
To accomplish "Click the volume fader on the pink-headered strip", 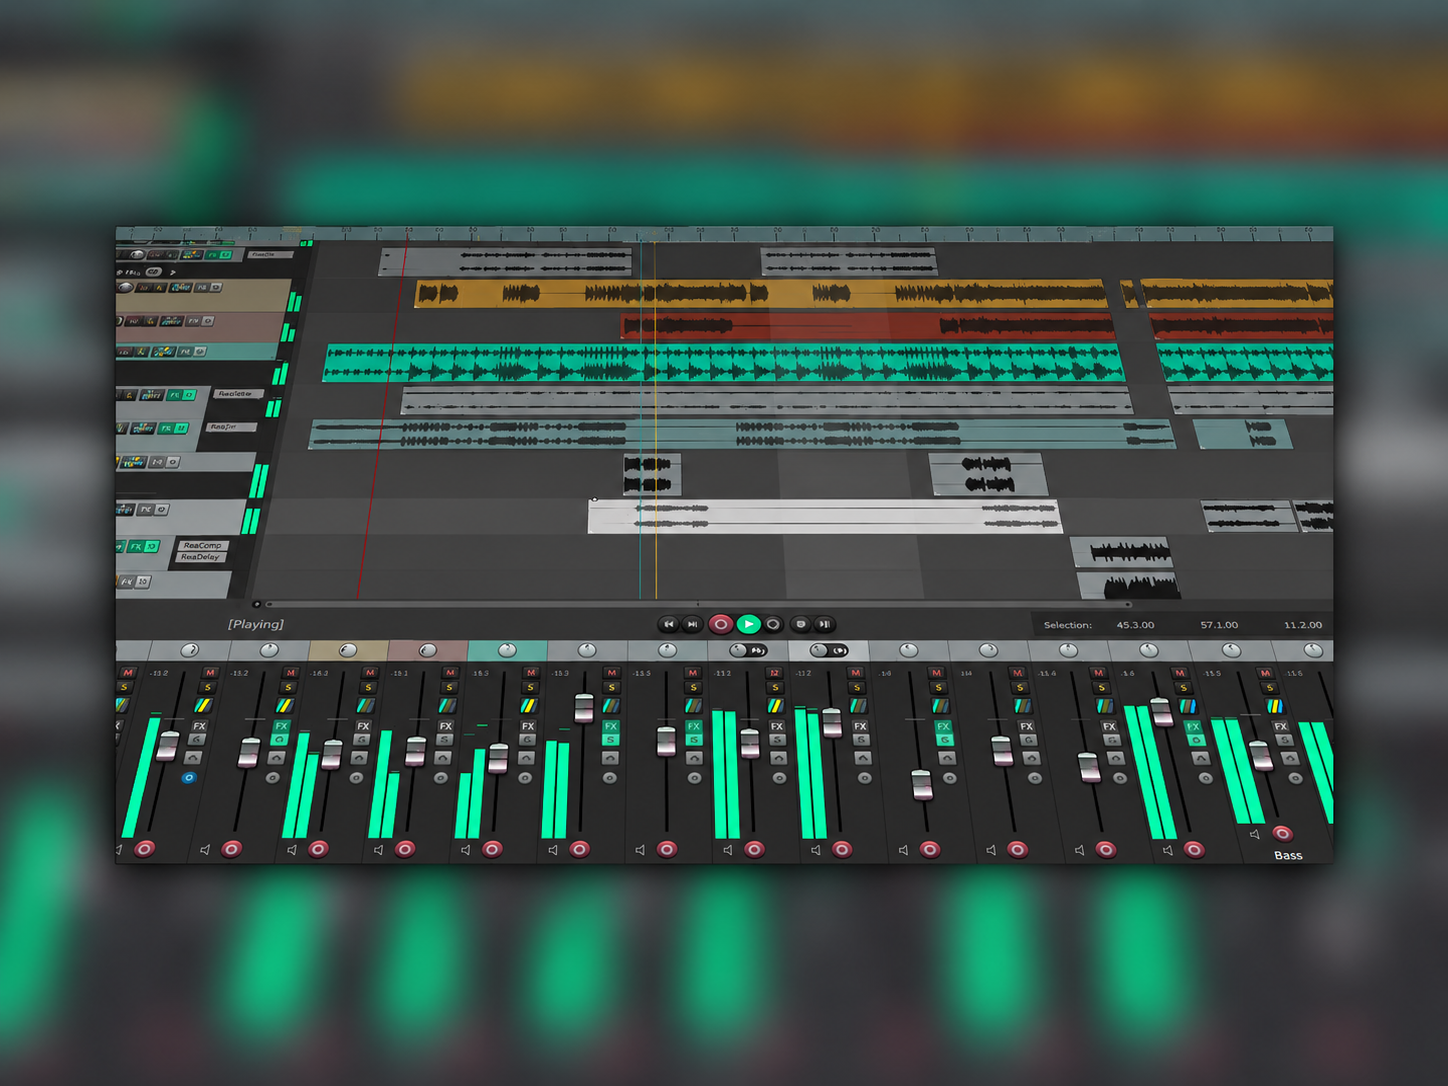I will (416, 751).
